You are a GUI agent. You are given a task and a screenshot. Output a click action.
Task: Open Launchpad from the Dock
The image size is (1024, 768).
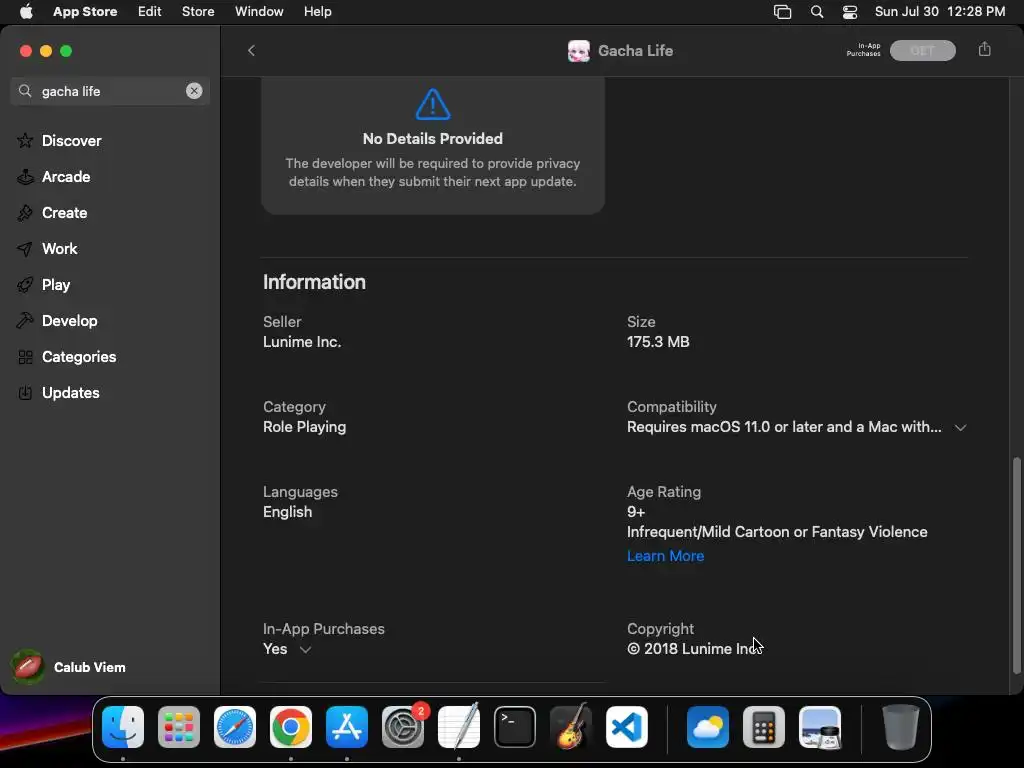[x=179, y=727]
